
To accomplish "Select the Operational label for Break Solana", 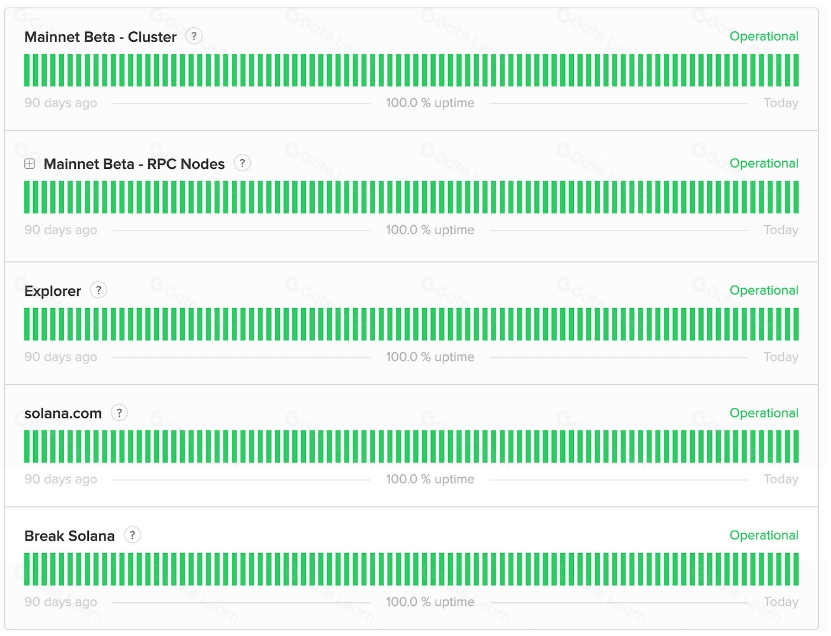I will coord(764,535).
